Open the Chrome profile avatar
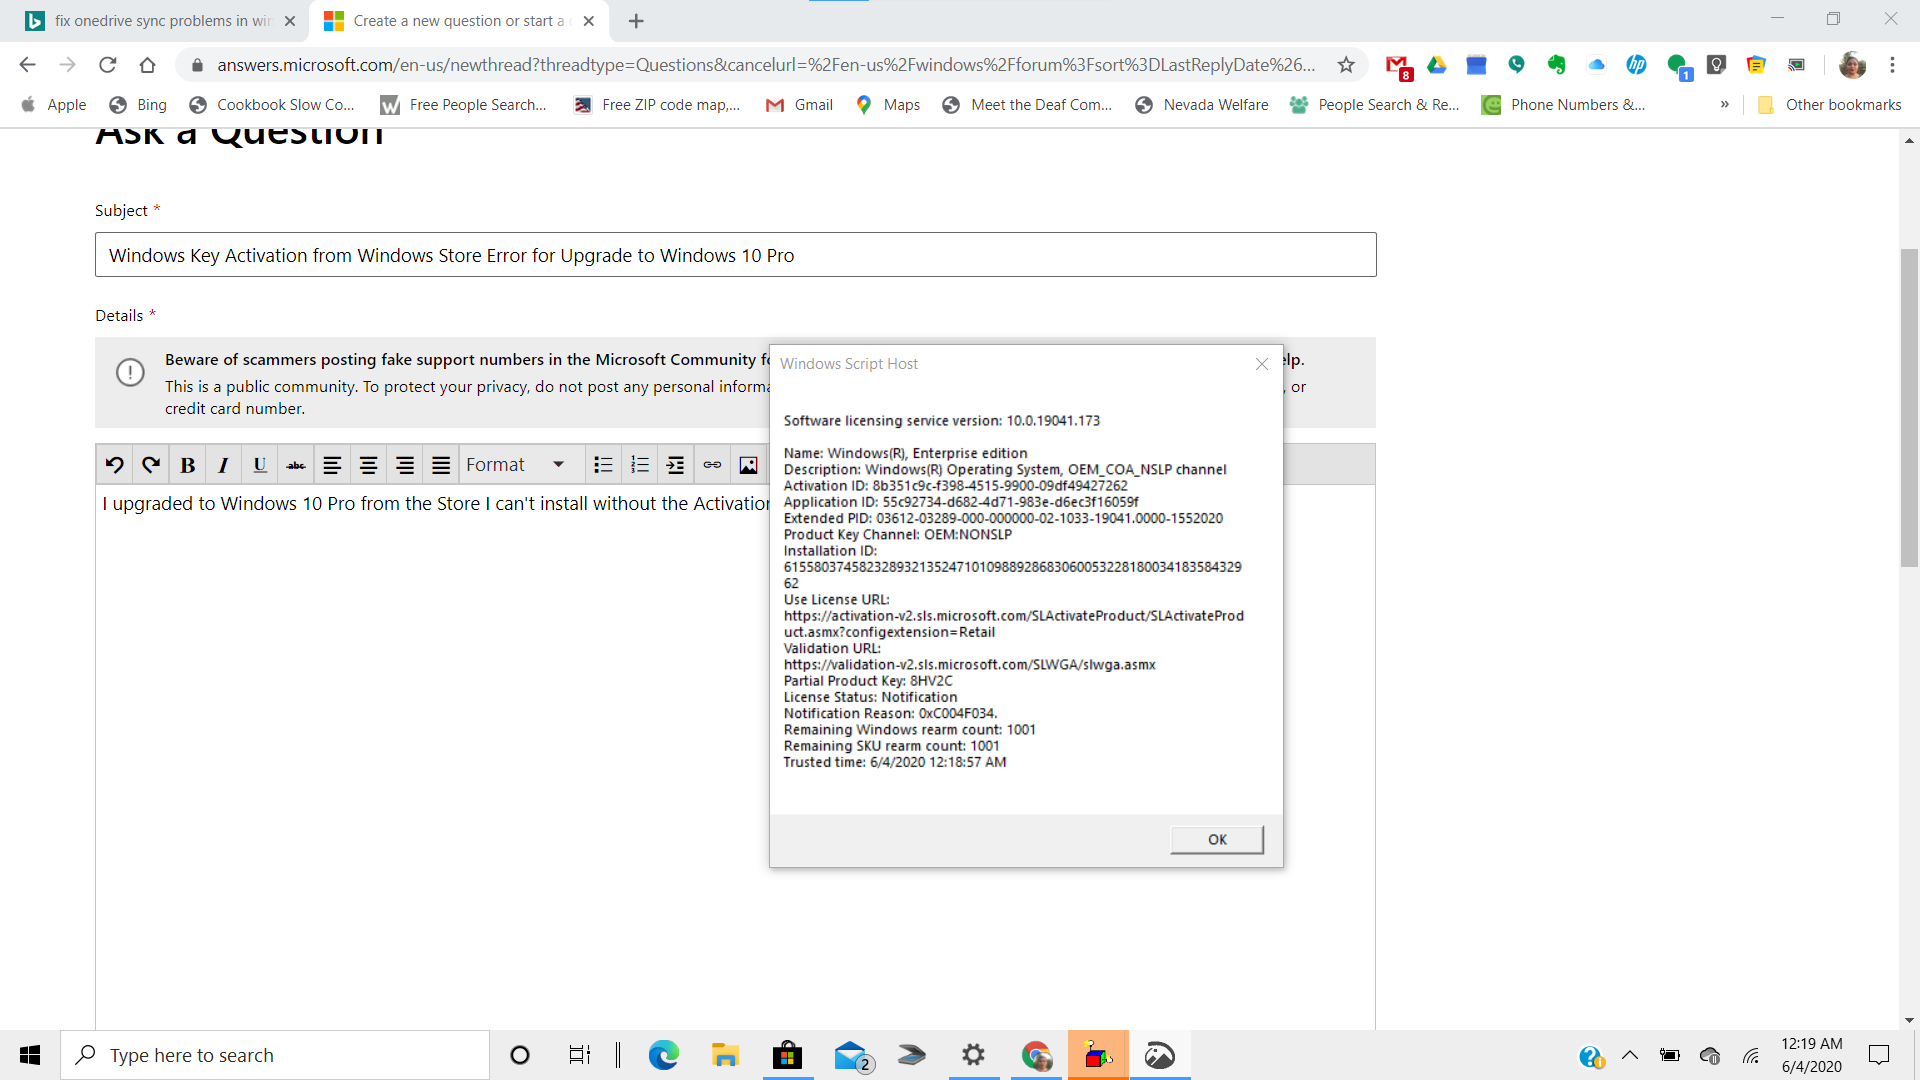 [1852, 65]
